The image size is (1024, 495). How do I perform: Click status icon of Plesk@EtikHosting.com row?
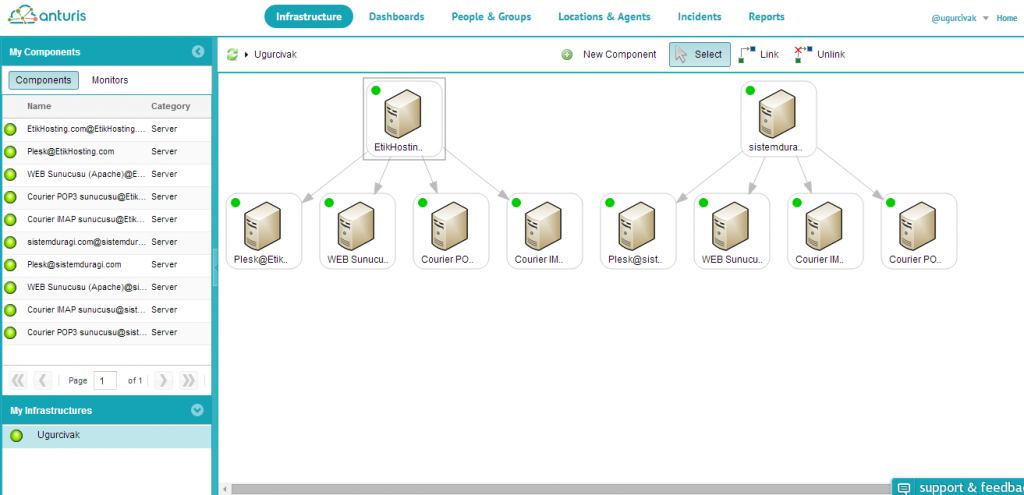click(x=10, y=152)
